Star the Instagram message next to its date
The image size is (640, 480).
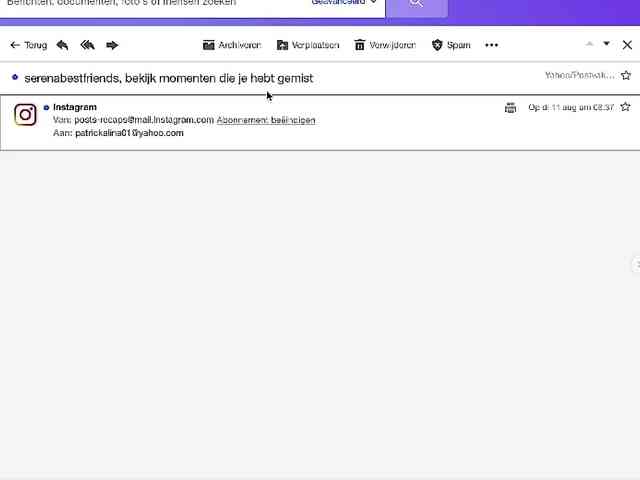pyautogui.click(x=625, y=107)
